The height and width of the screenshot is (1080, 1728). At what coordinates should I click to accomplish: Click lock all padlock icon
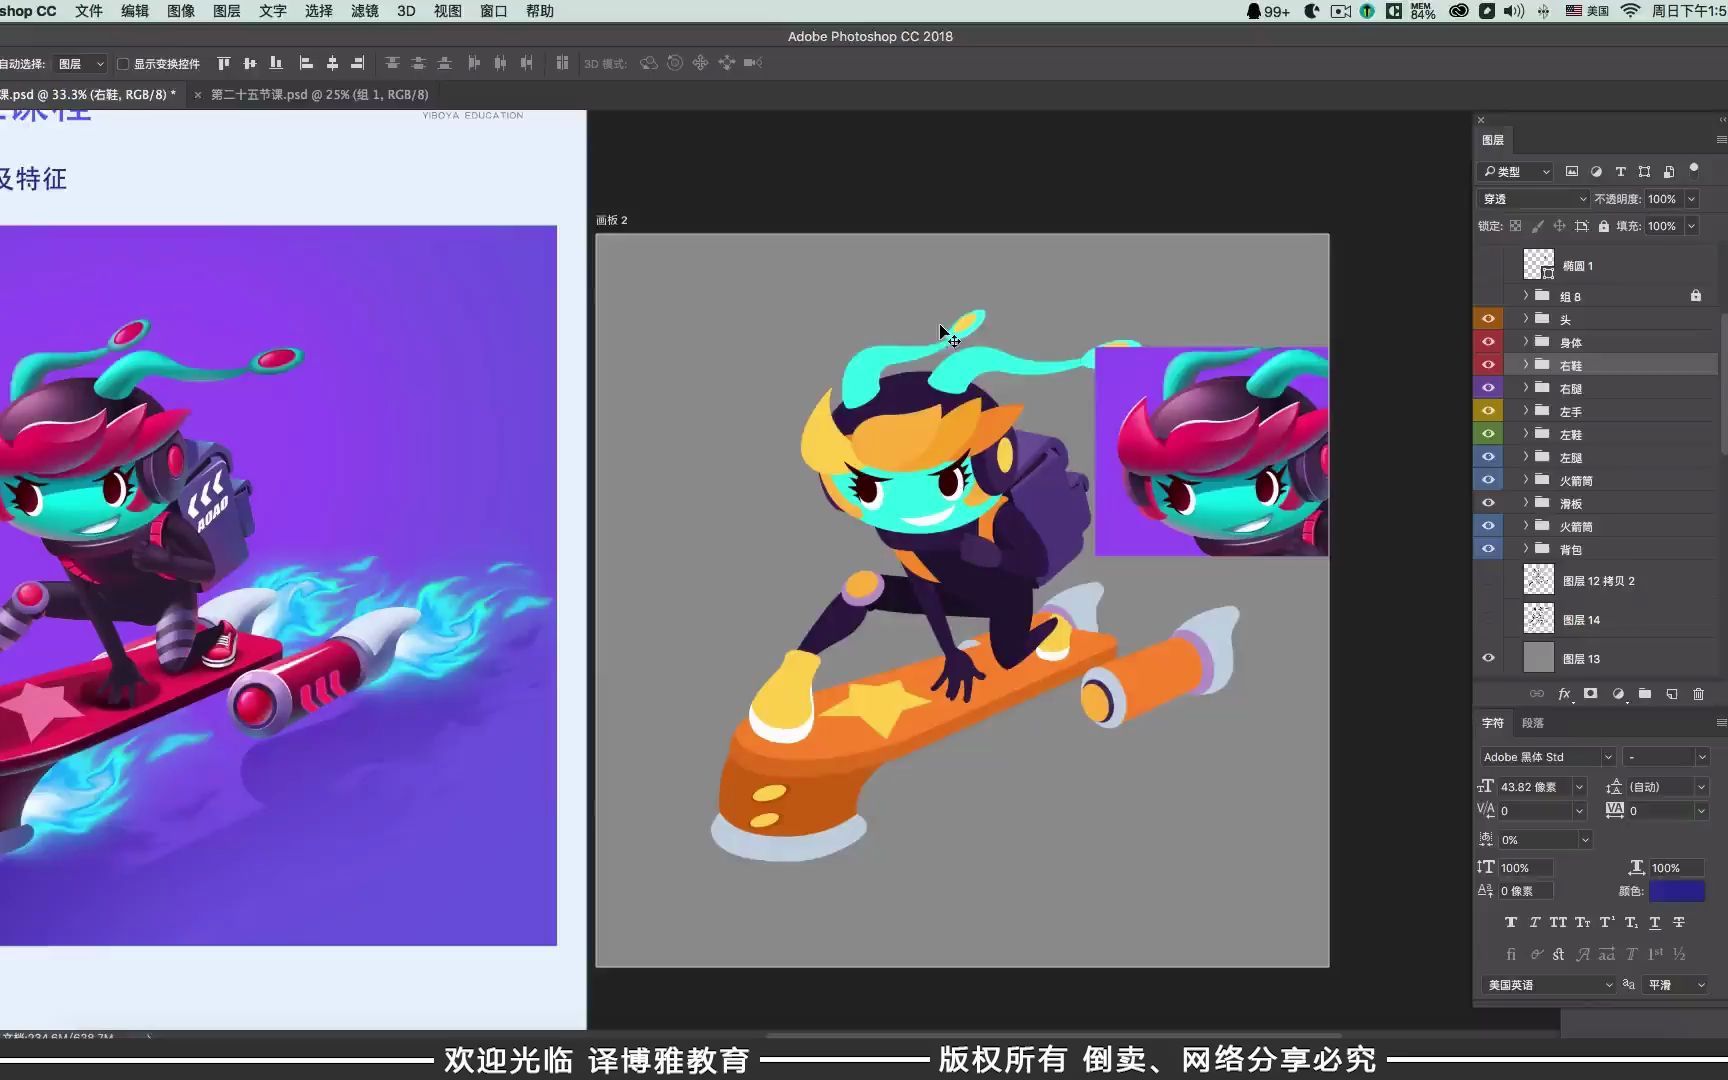[x=1604, y=226]
